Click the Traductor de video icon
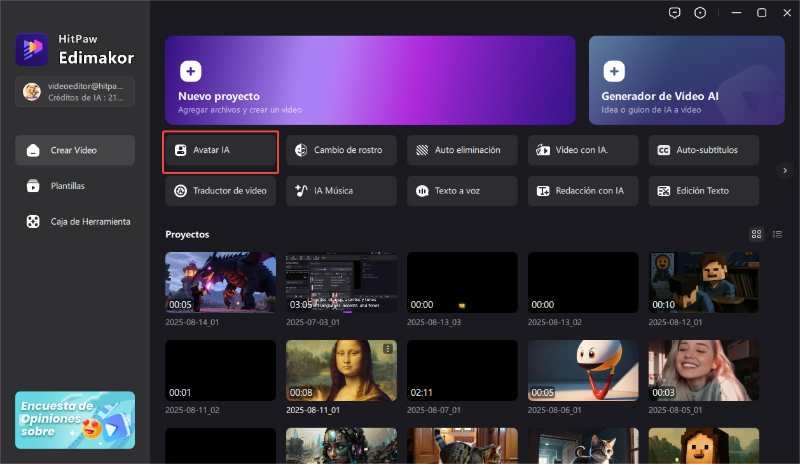This screenshot has height=464, width=800. pyautogui.click(x=181, y=191)
